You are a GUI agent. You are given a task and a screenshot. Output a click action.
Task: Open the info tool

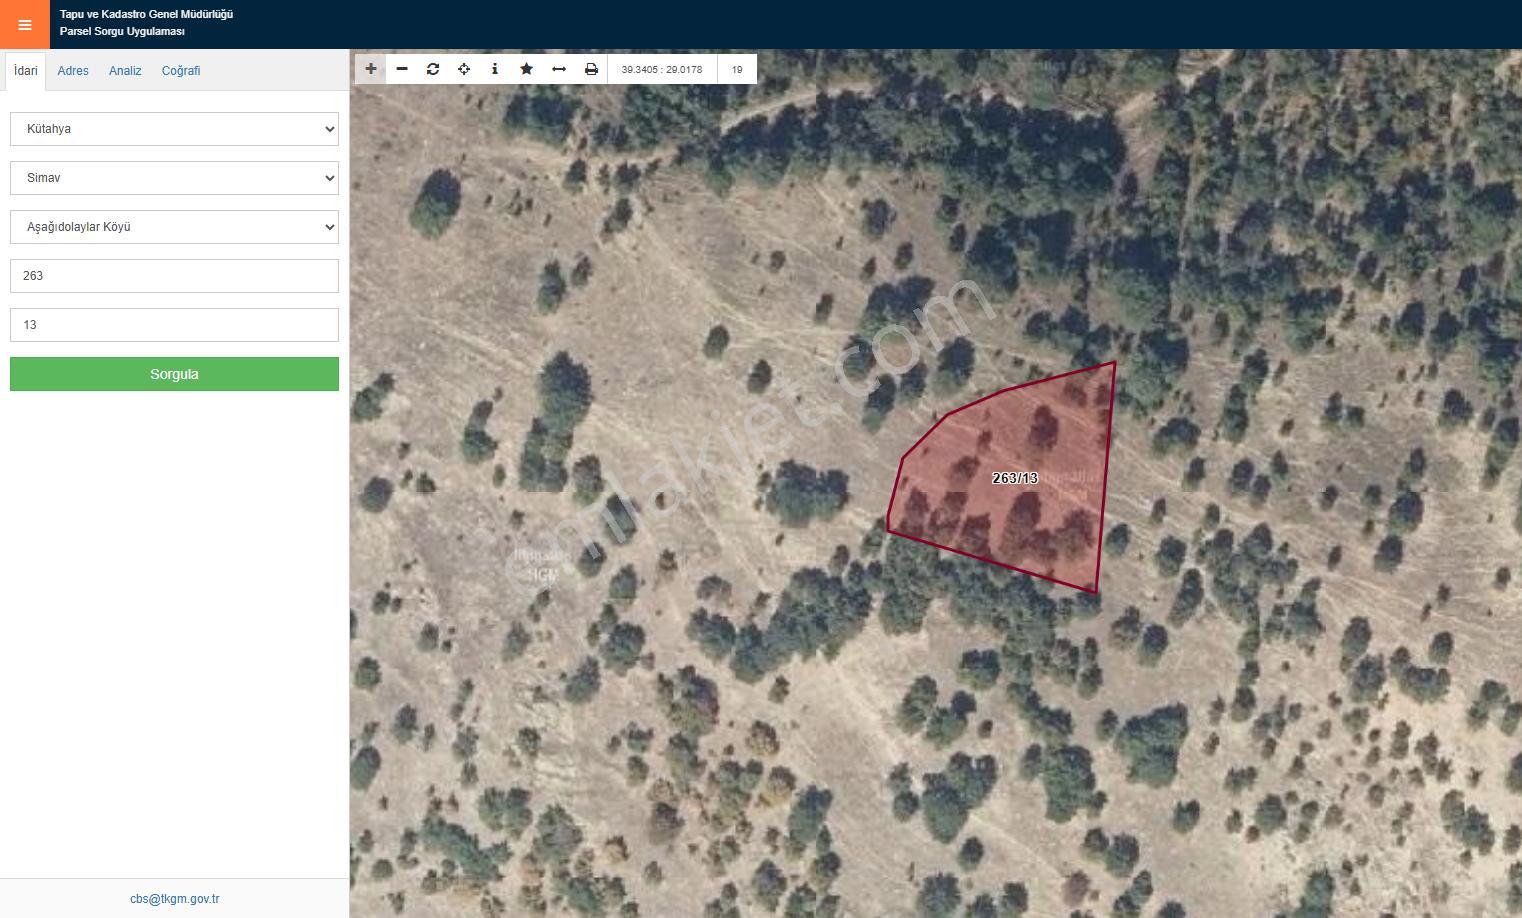[x=495, y=69]
